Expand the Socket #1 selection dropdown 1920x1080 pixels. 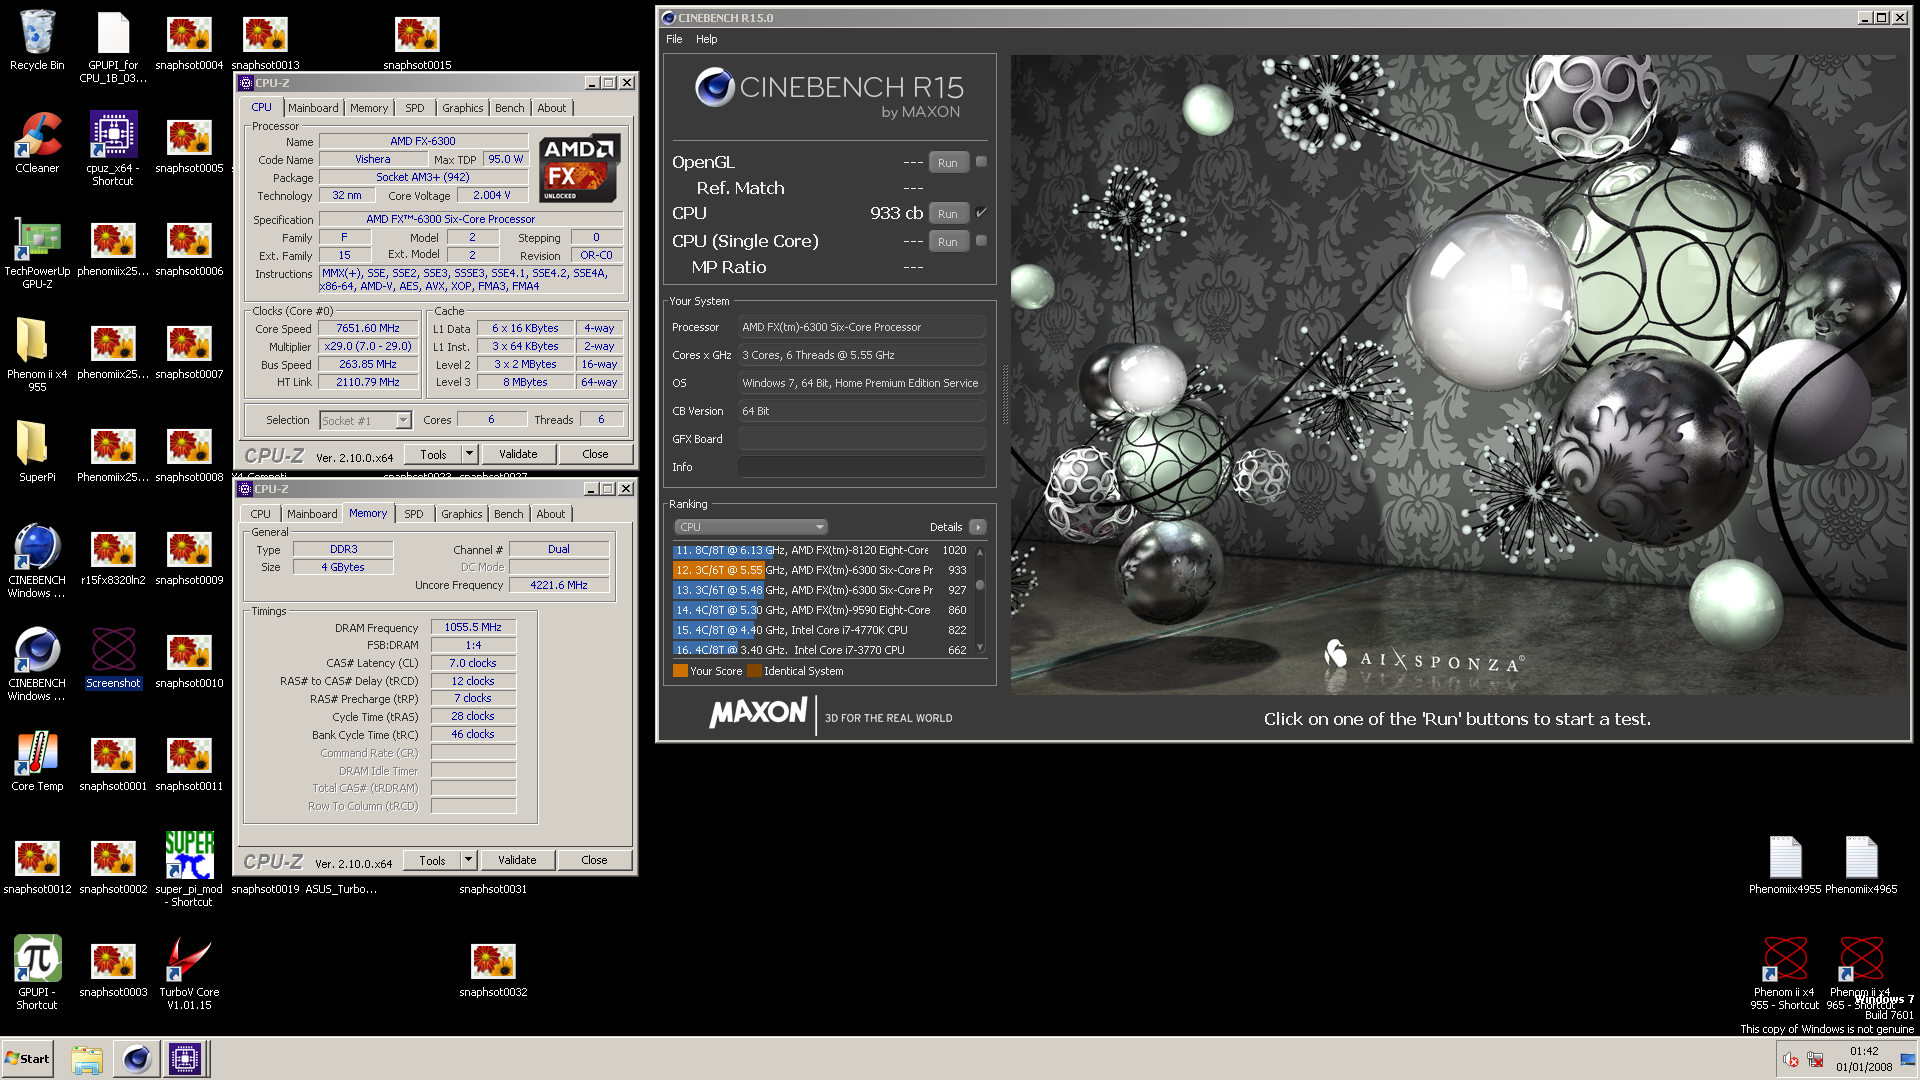(x=404, y=421)
